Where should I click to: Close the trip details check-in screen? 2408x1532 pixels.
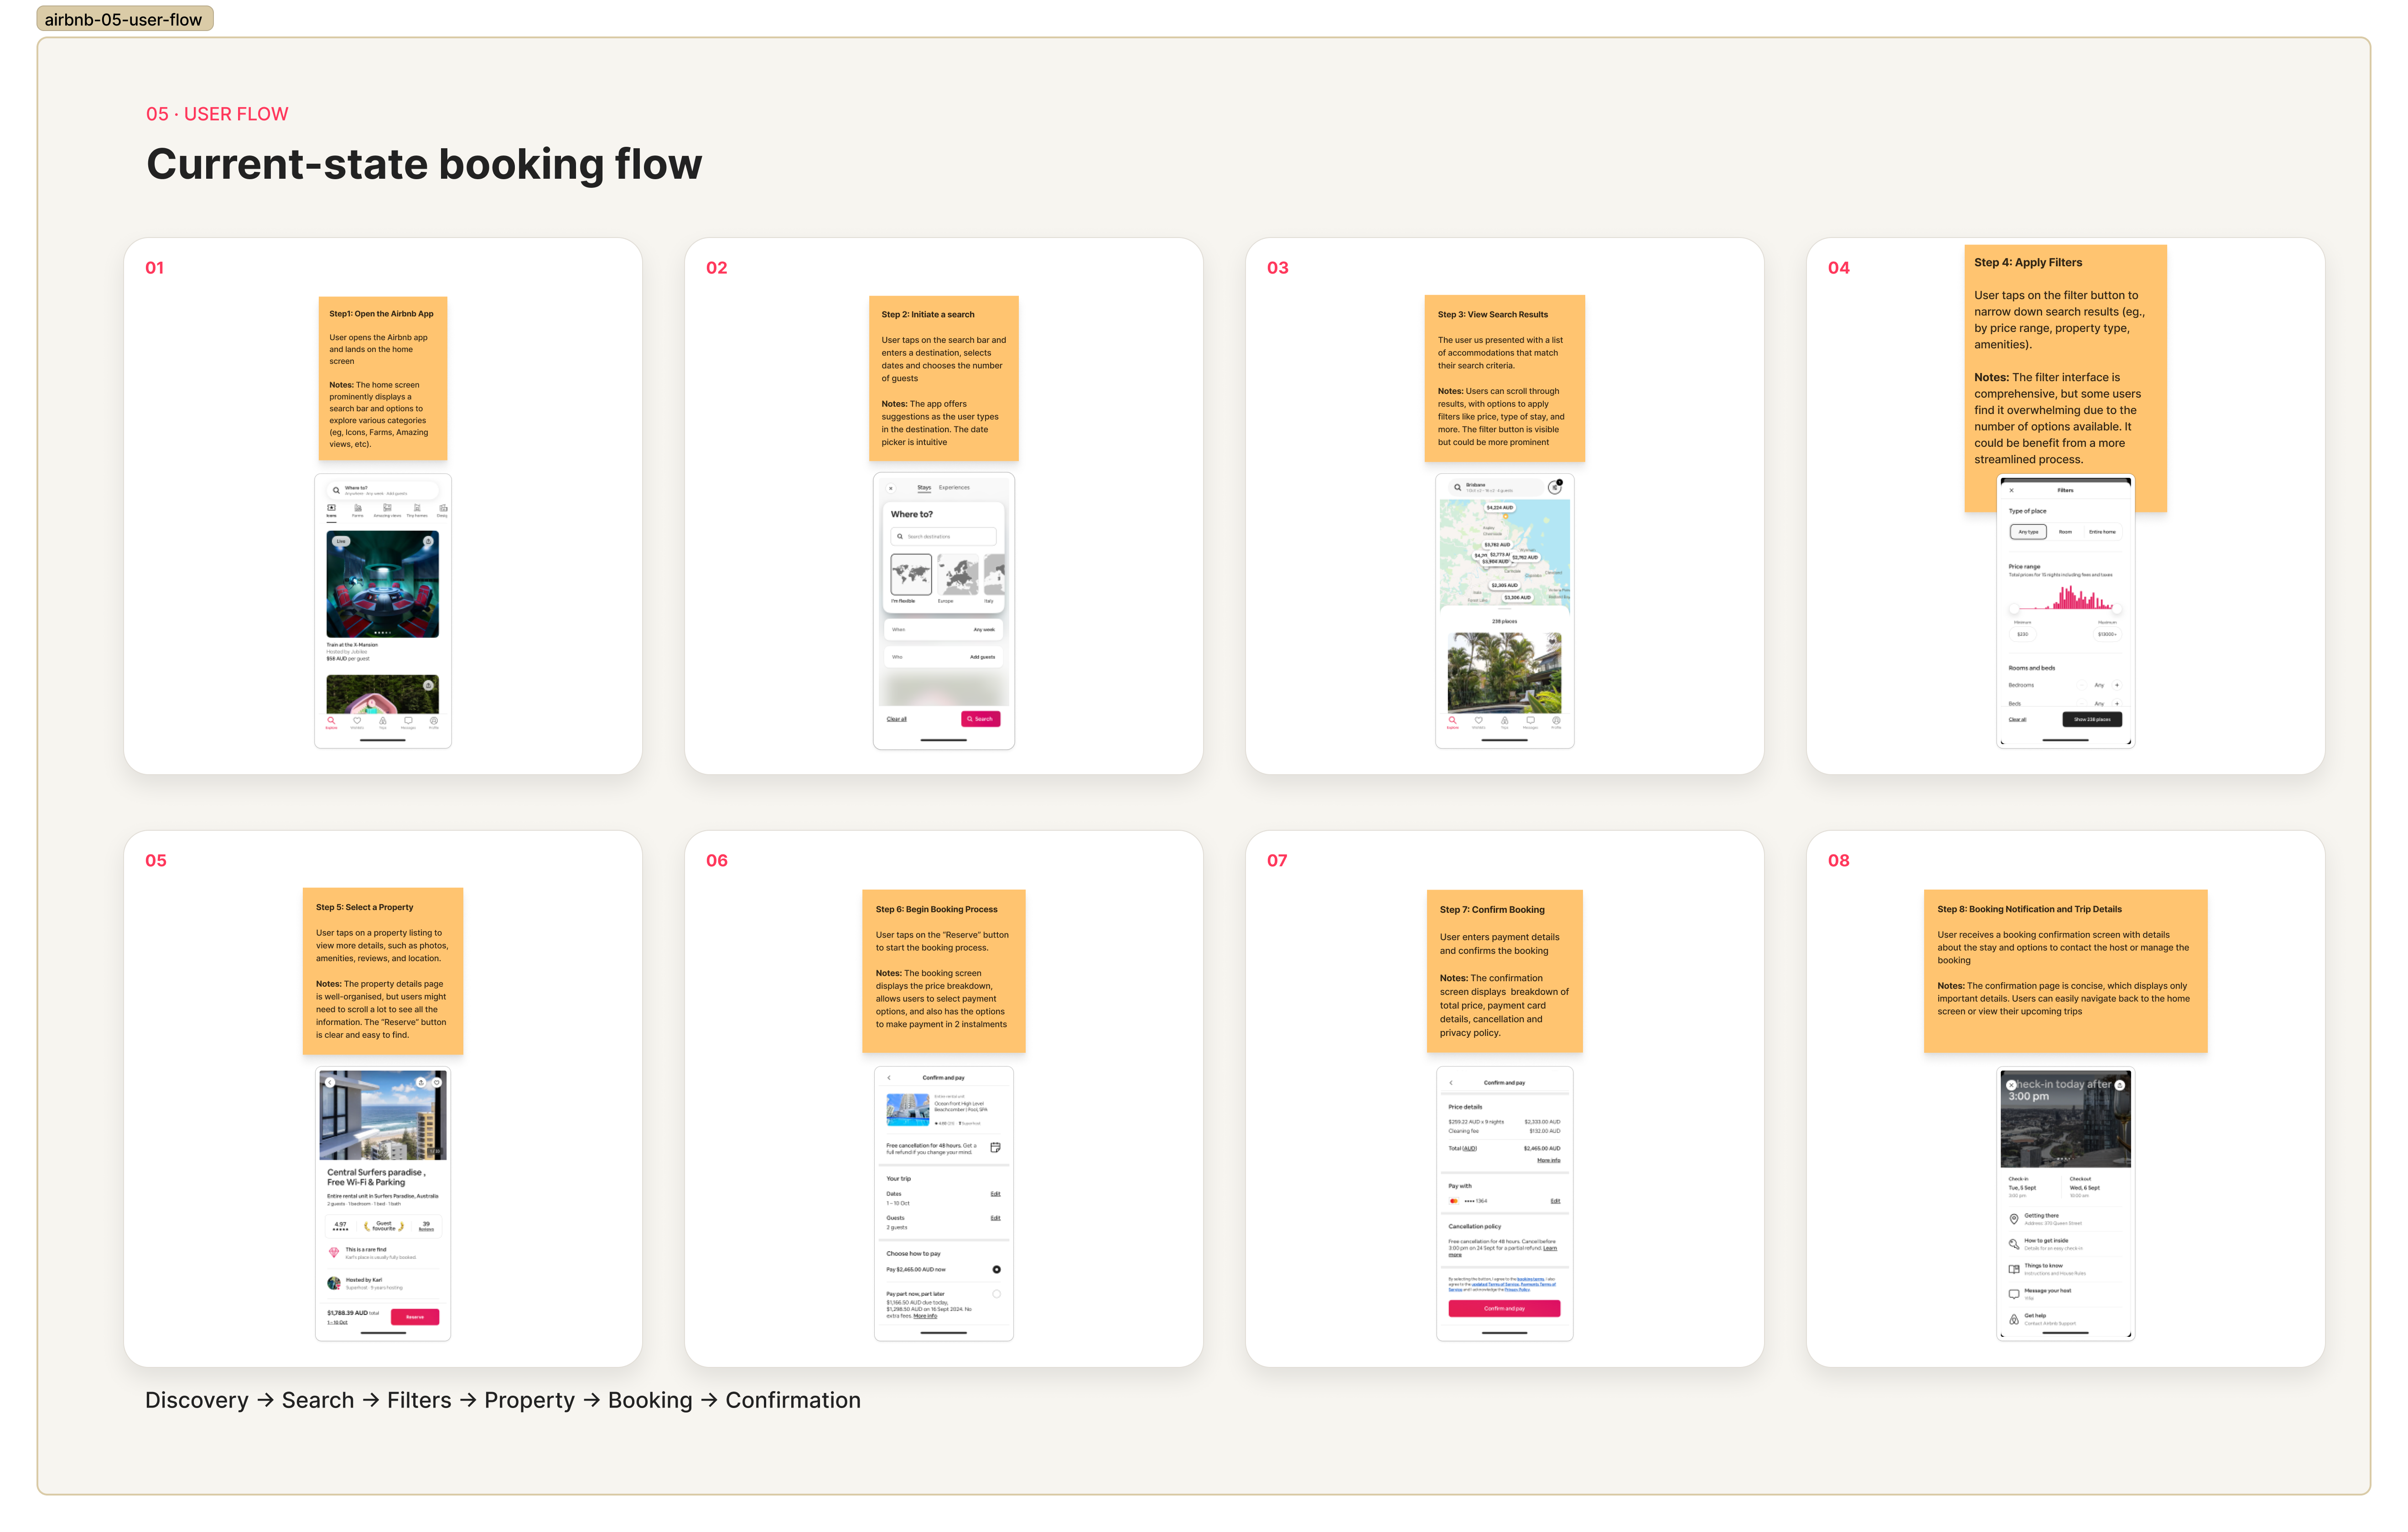pyautogui.click(x=2011, y=1085)
